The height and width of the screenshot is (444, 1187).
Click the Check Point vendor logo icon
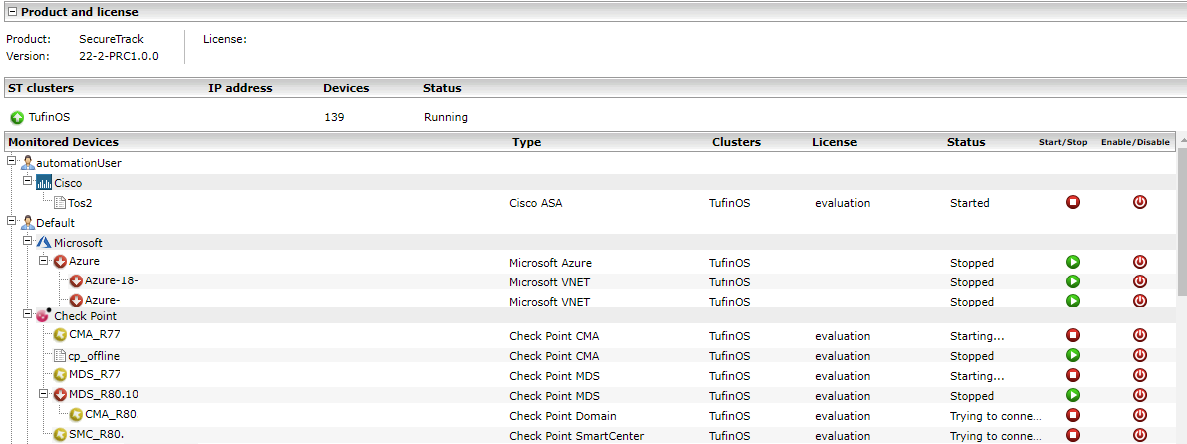(x=43, y=315)
